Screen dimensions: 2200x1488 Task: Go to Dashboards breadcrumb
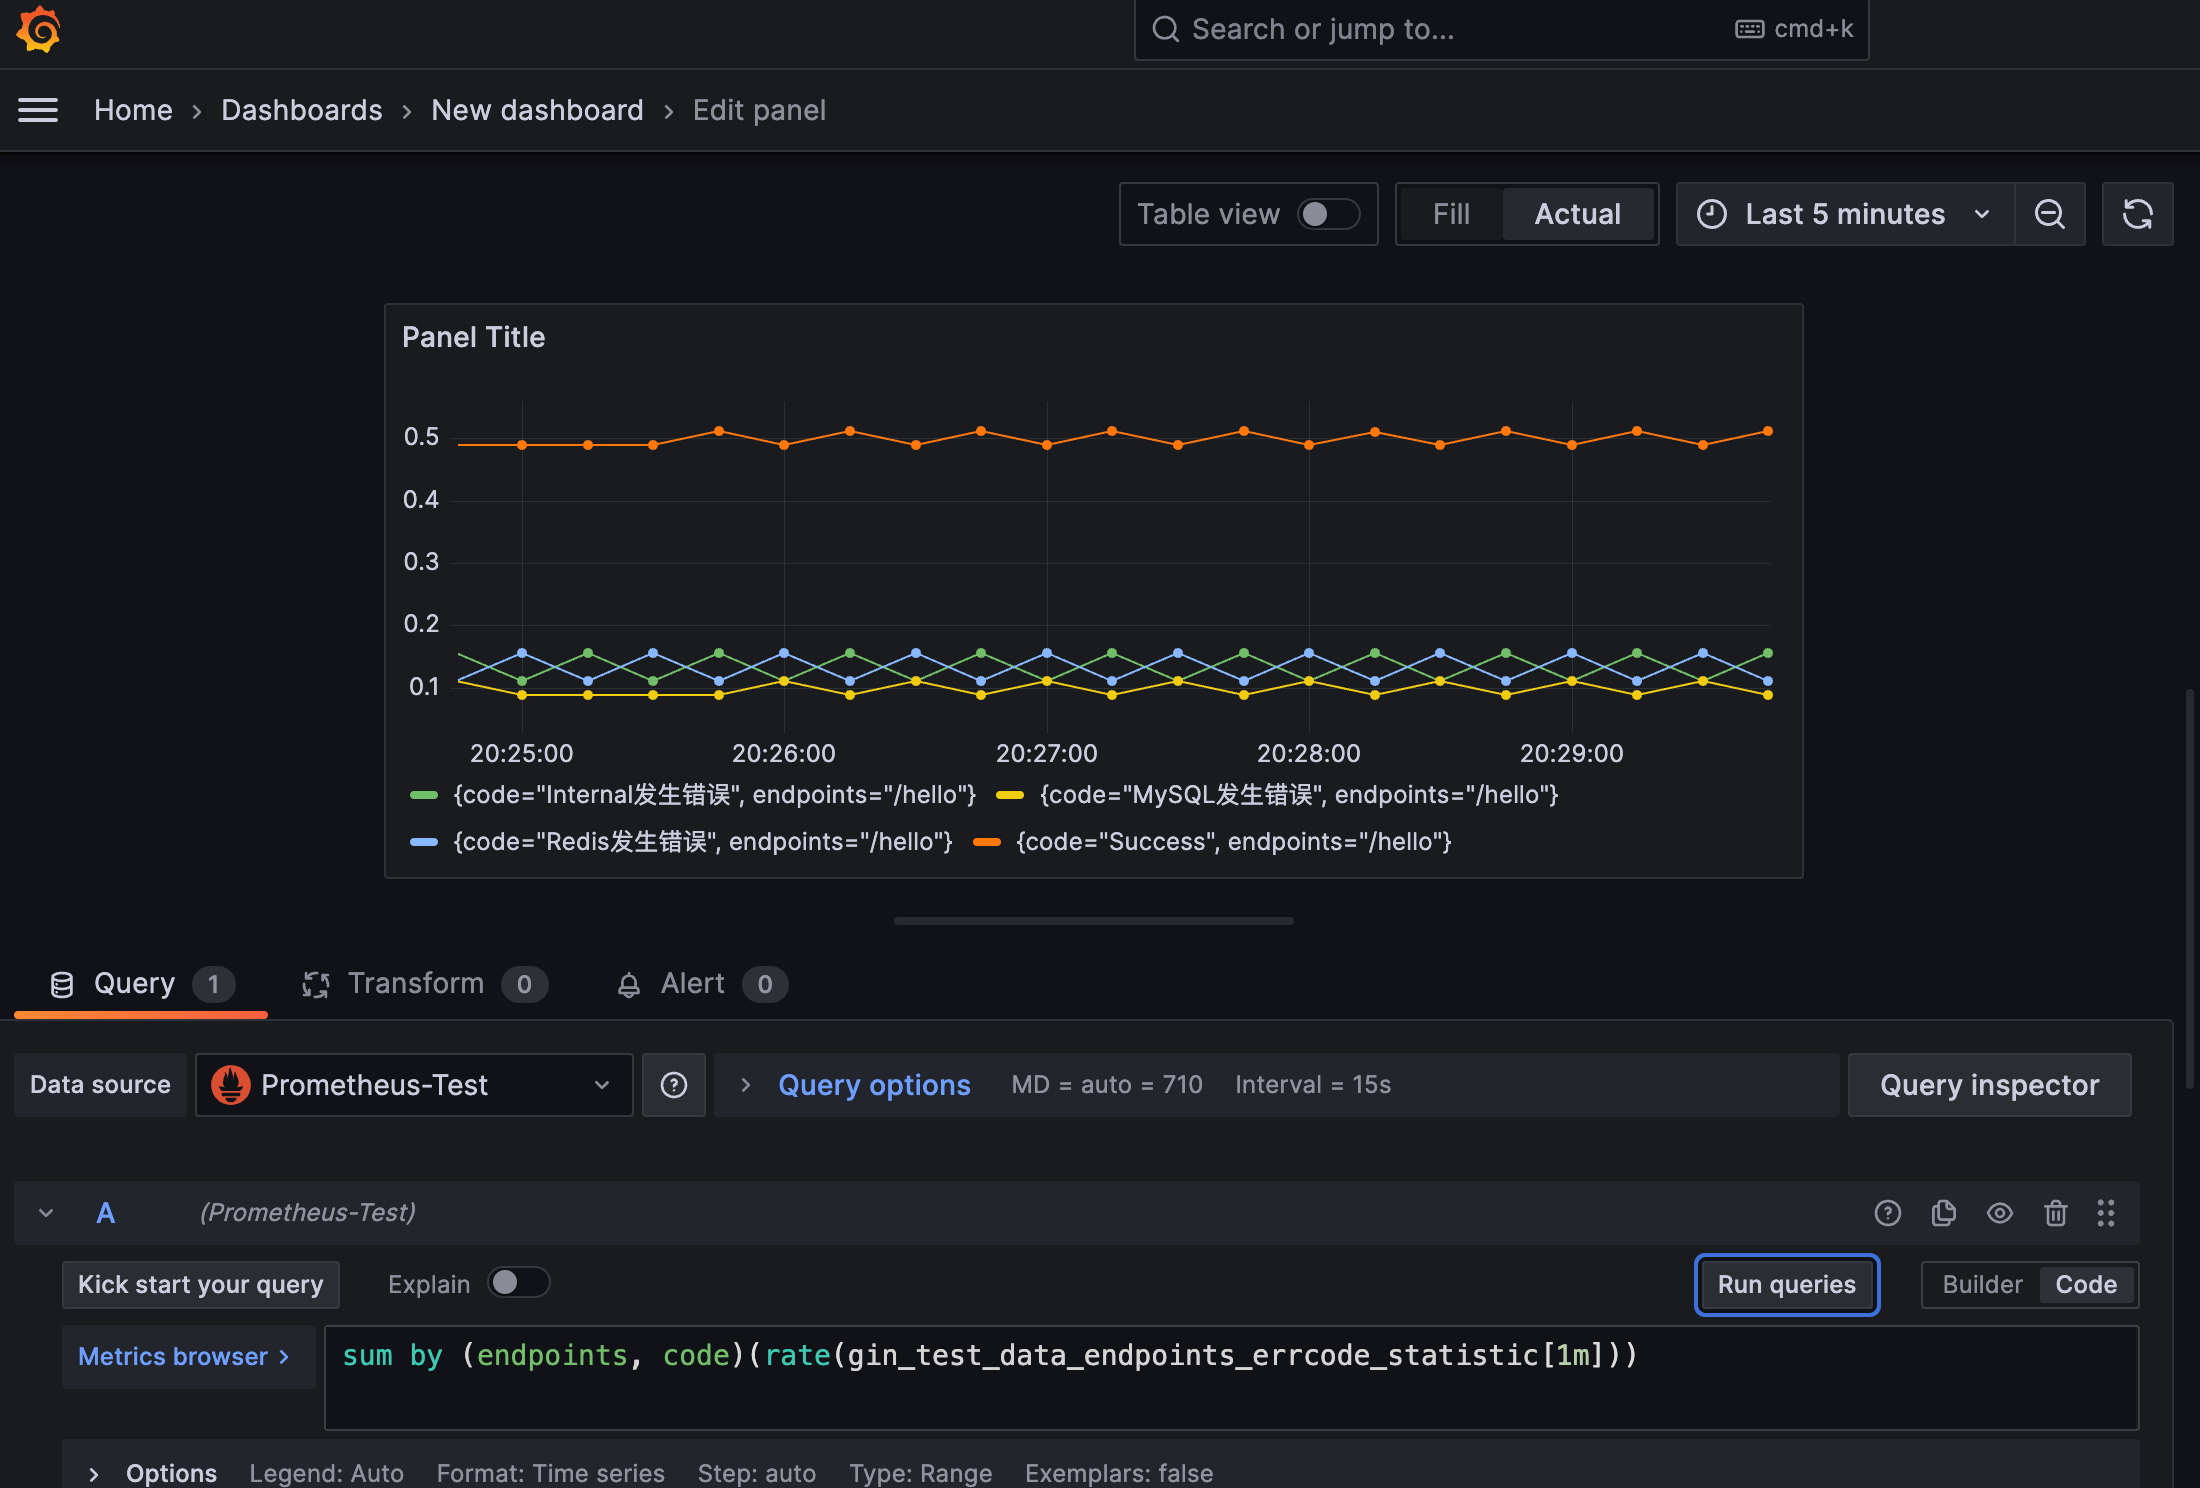(x=301, y=110)
